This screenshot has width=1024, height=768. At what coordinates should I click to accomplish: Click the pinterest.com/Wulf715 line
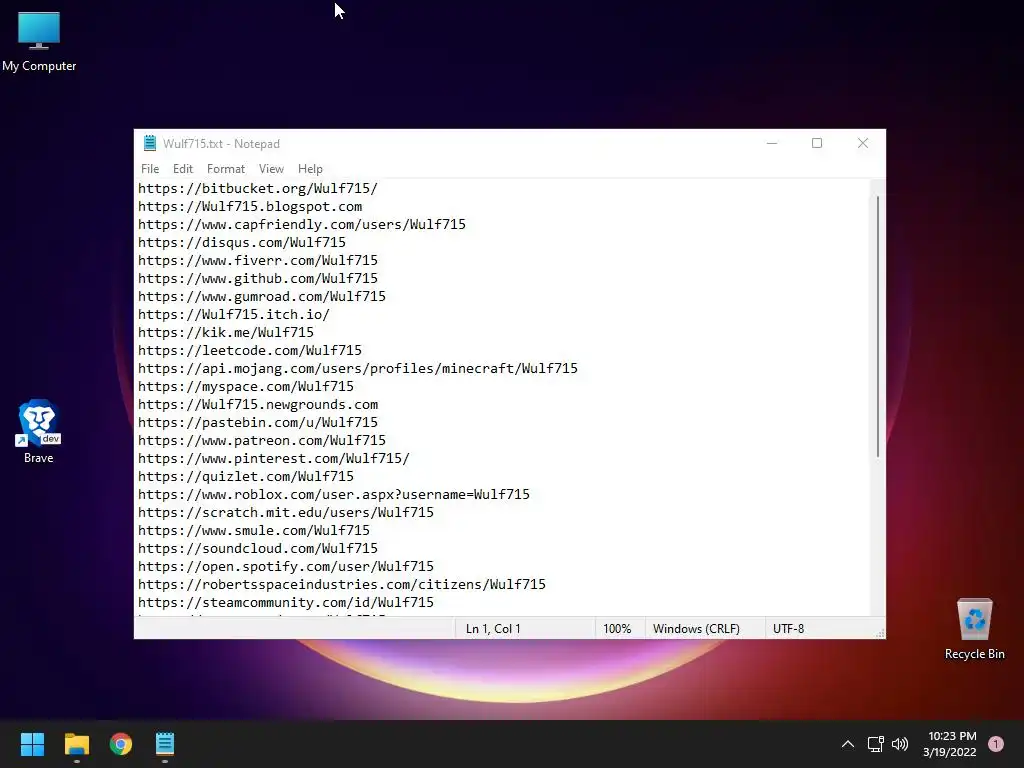274,458
